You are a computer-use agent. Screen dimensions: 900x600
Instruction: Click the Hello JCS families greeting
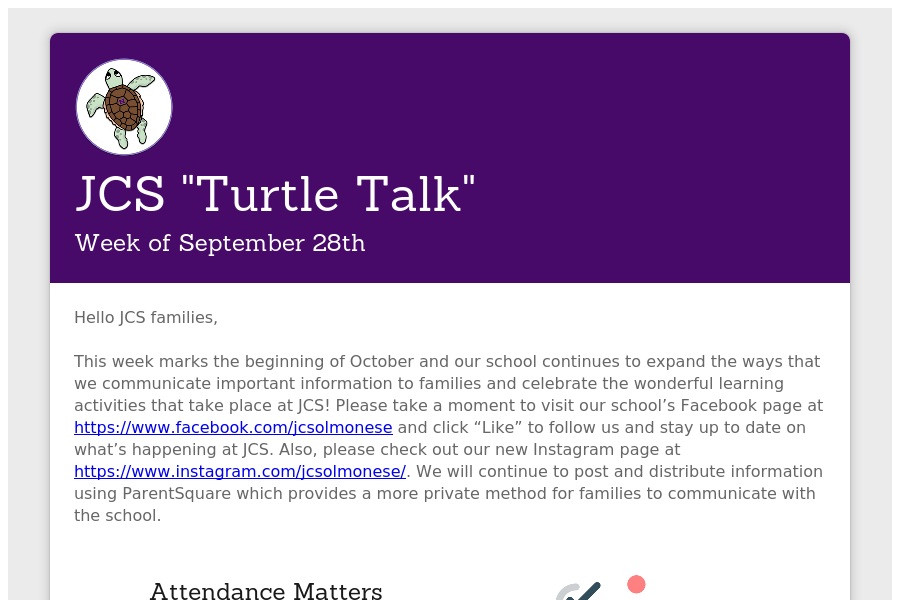pyautogui.click(x=146, y=318)
